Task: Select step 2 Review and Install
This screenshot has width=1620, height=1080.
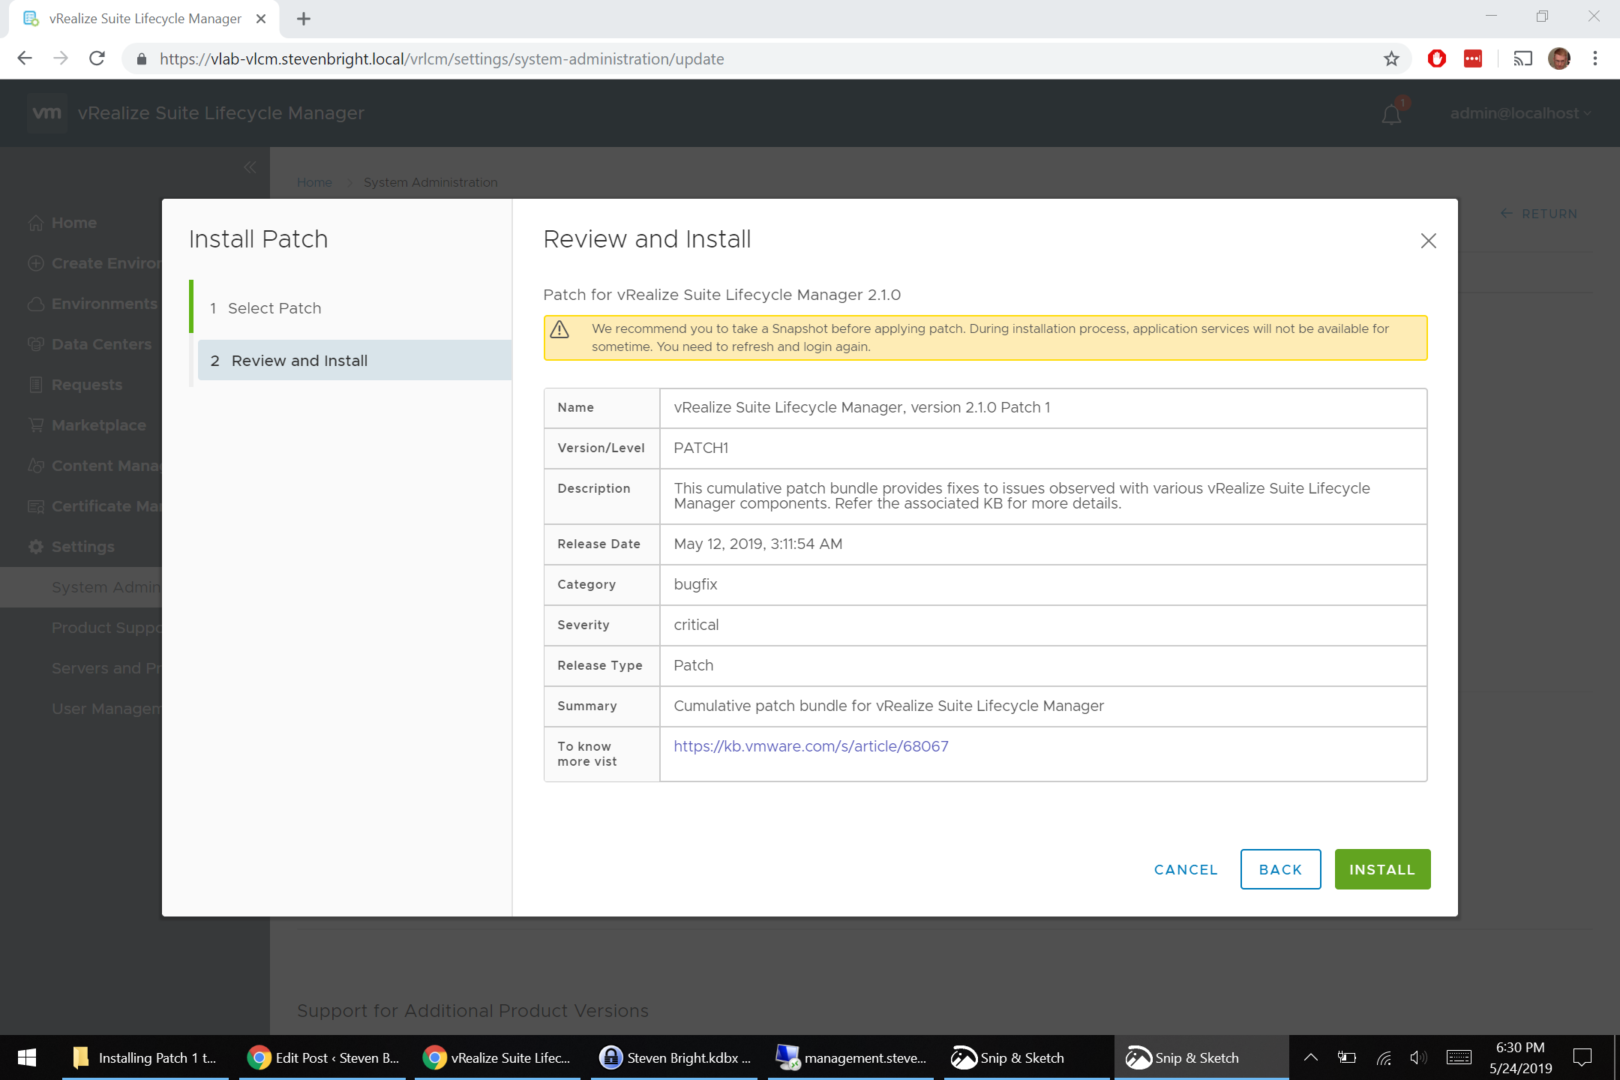Action: (299, 360)
